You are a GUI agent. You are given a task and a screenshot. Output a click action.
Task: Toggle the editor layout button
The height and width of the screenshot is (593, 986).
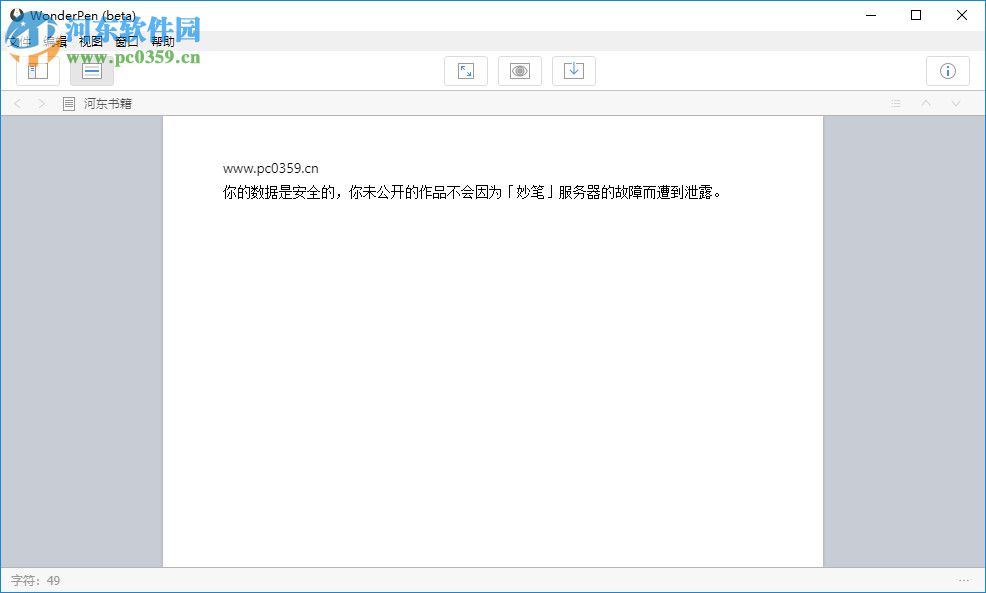pos(91,70)
